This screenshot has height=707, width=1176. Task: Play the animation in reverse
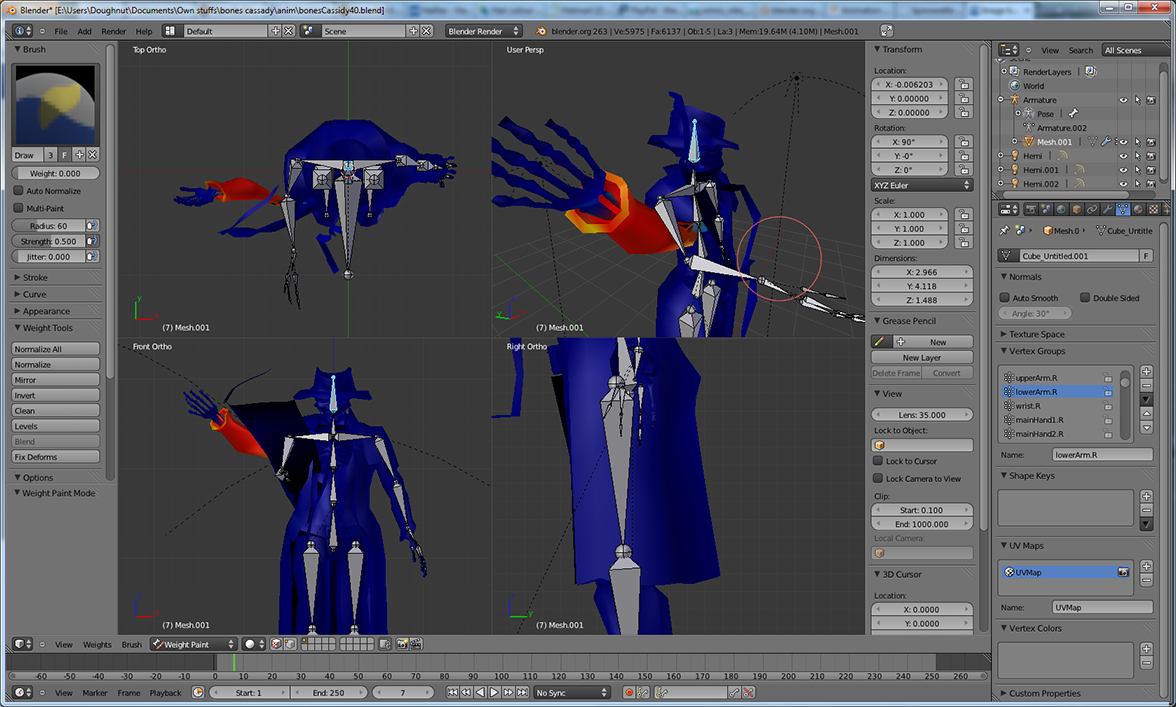[481, 693]
